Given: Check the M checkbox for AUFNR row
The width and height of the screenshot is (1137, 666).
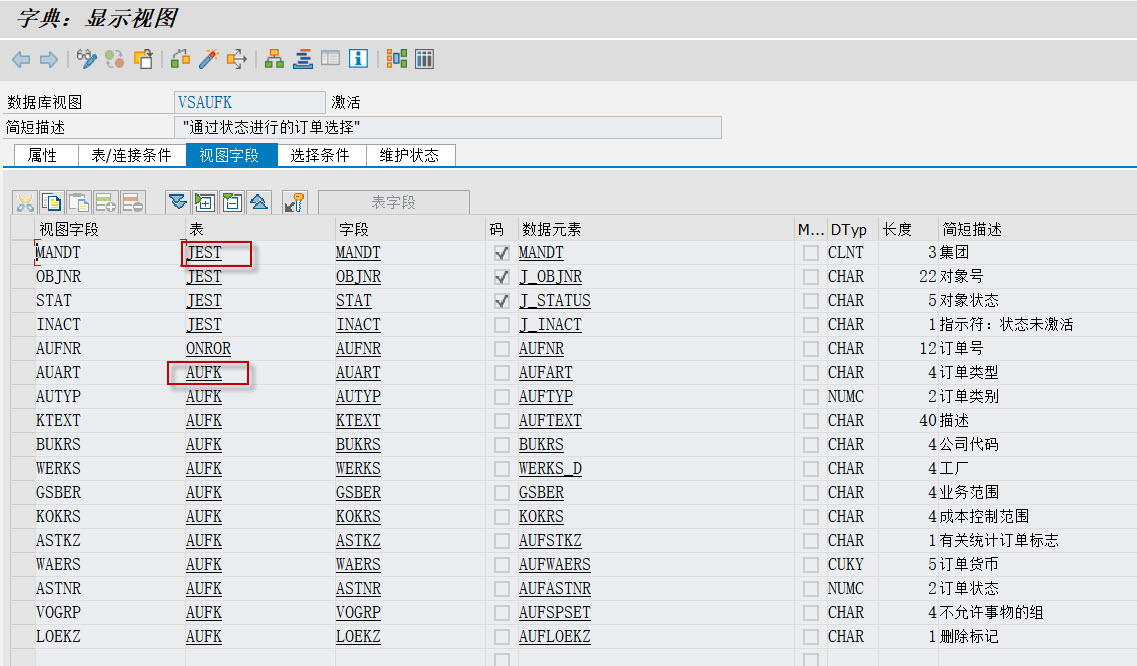Looking at the screenshot, I should point(811,348).
